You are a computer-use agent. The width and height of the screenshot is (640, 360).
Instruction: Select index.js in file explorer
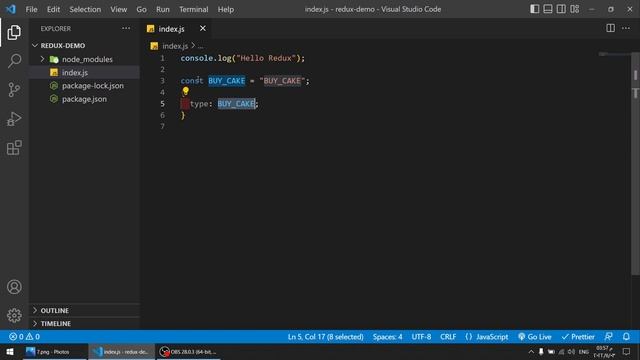pos(84,72)
